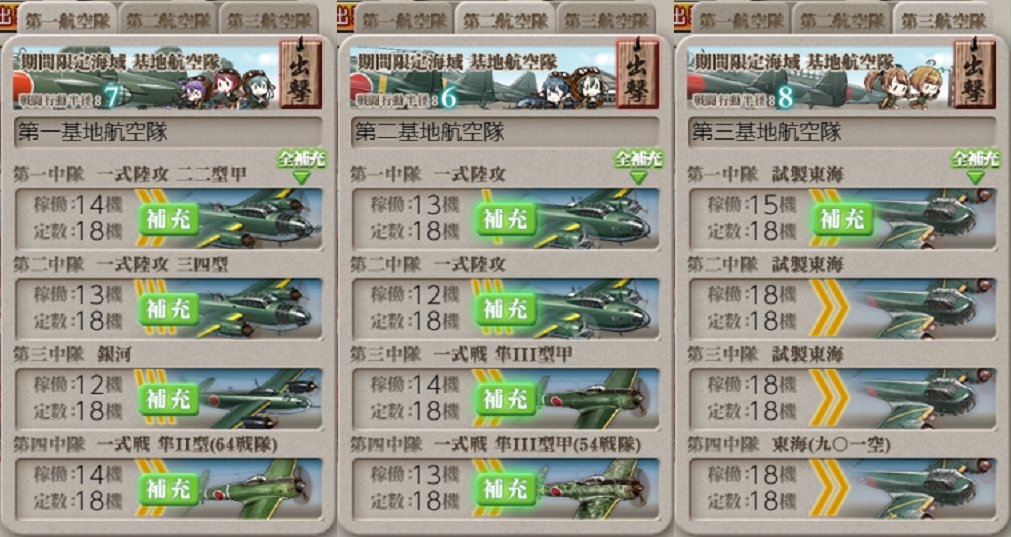This screenshot has width=1011, height=537.
Task: Click the range 6 indicator in second corps banner
Action: coord(448,98)
